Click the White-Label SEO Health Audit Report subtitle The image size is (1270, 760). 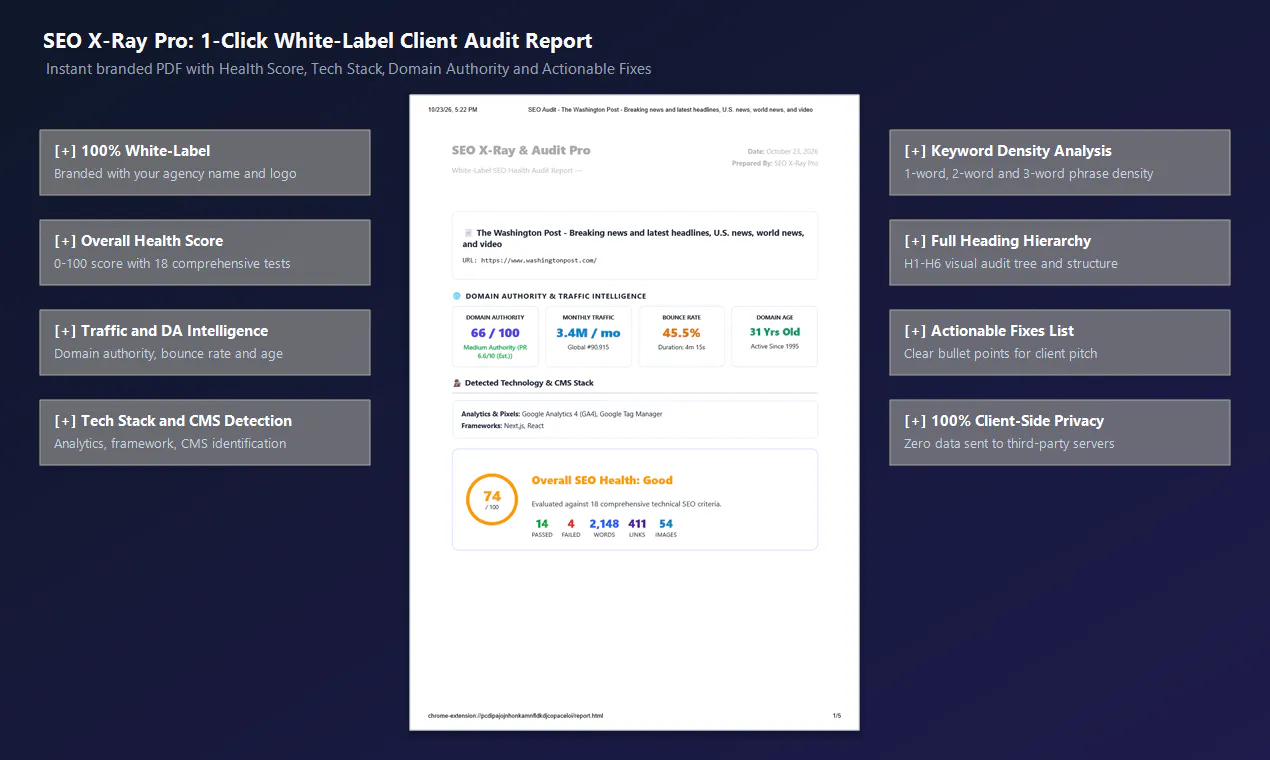click(517, 171)
